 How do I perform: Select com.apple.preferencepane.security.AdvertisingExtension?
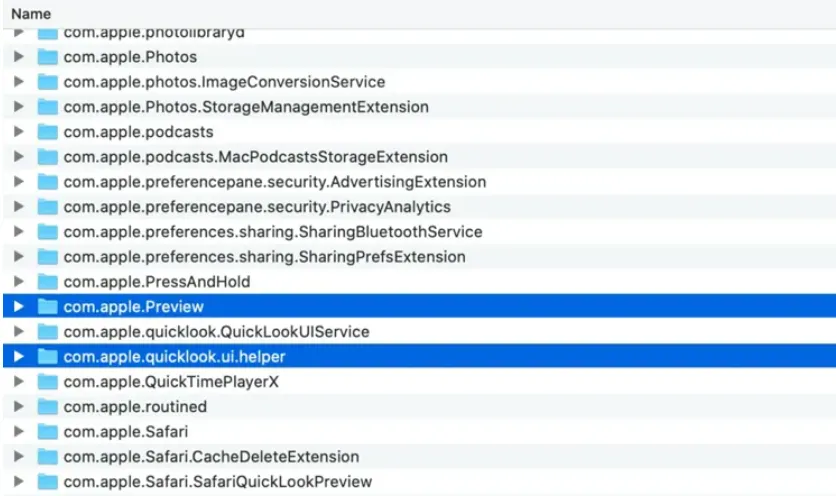(275, 182)
